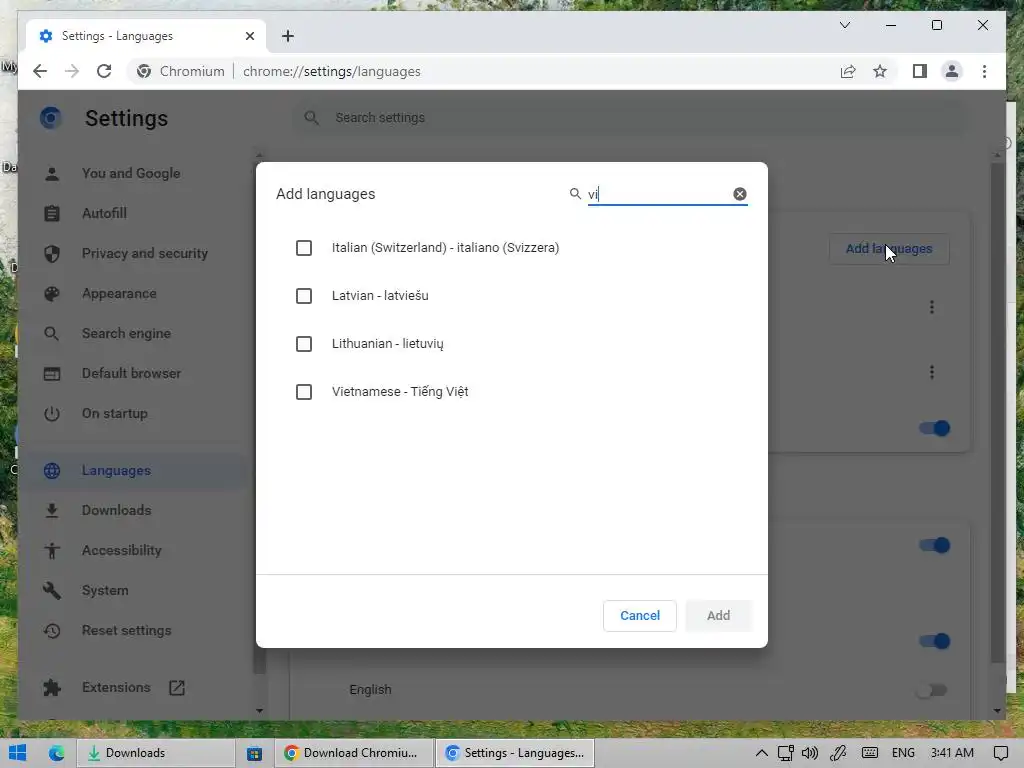Click the magnifier icon in Add languages

click(575, 194)
